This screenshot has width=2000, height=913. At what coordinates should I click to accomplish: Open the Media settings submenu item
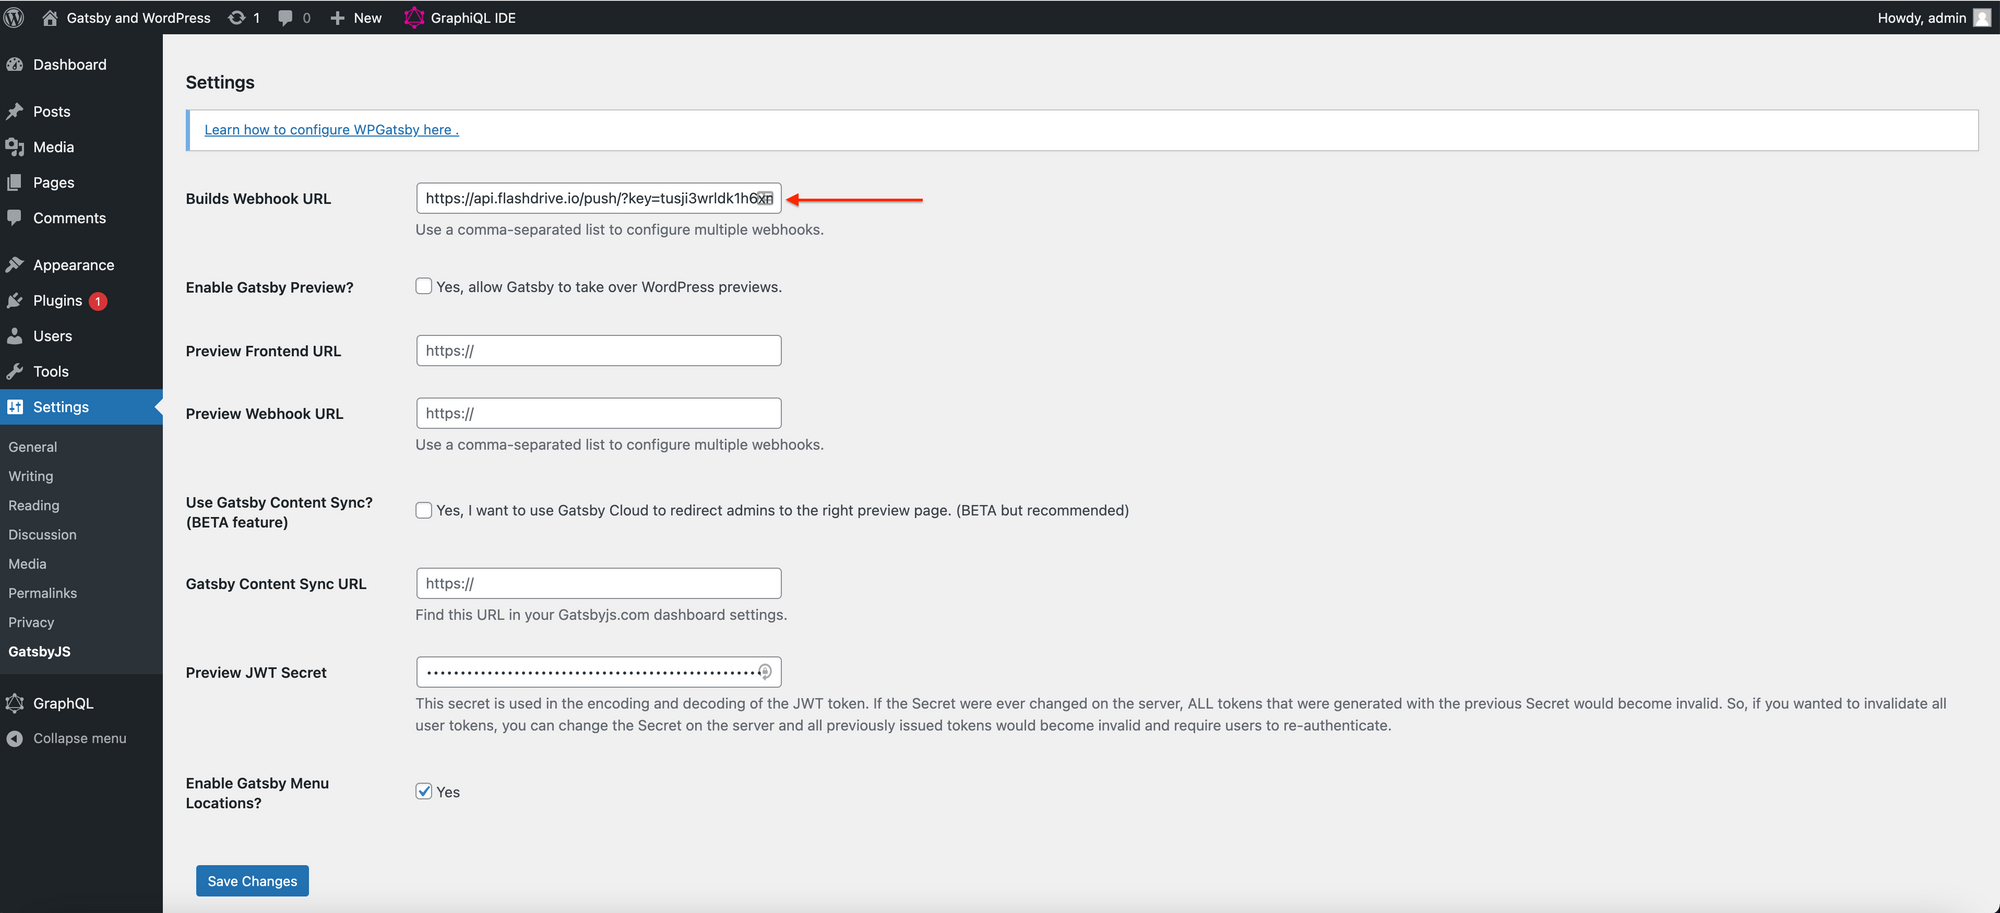(x=27, y=563)
